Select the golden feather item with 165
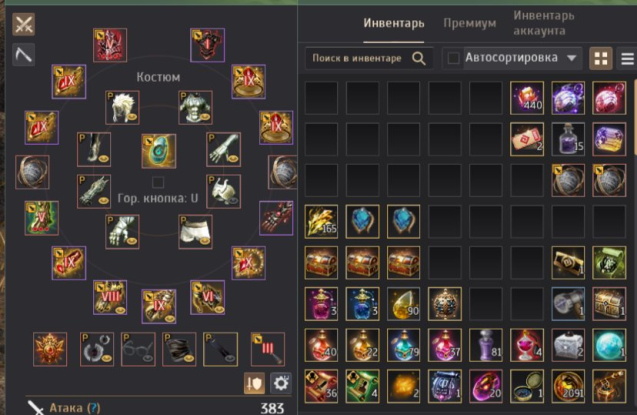Viewport: 637px width, 415px height. (321, 221)
